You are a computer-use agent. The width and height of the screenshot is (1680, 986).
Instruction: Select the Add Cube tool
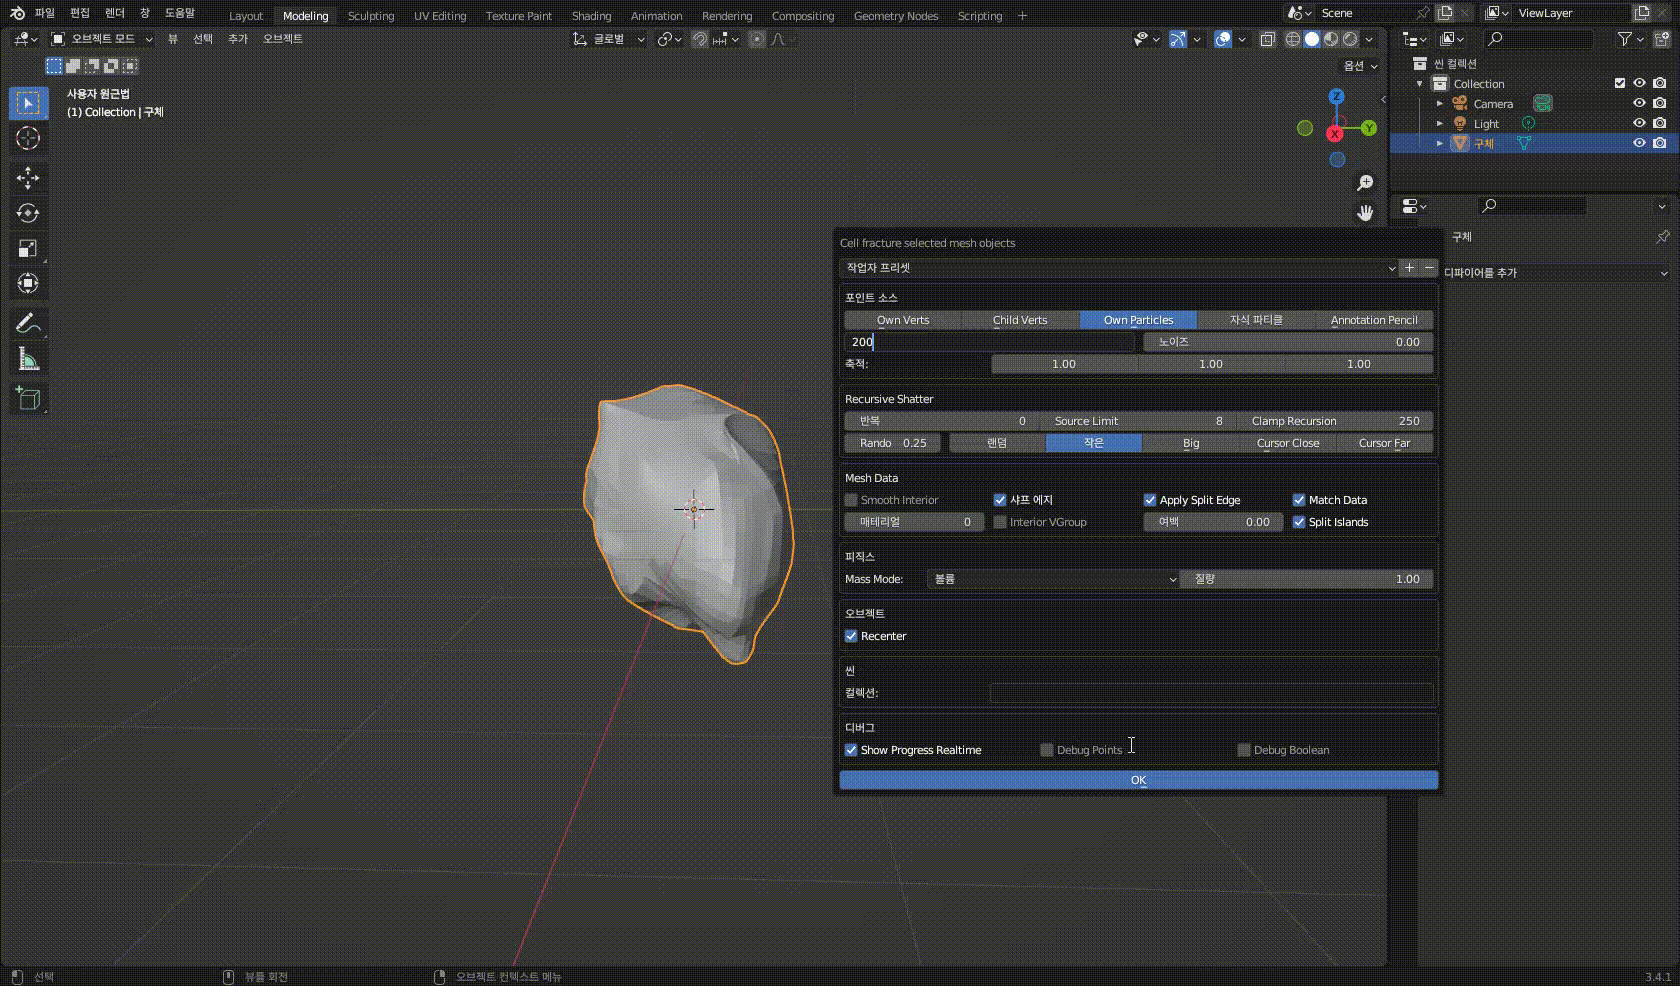28,398
